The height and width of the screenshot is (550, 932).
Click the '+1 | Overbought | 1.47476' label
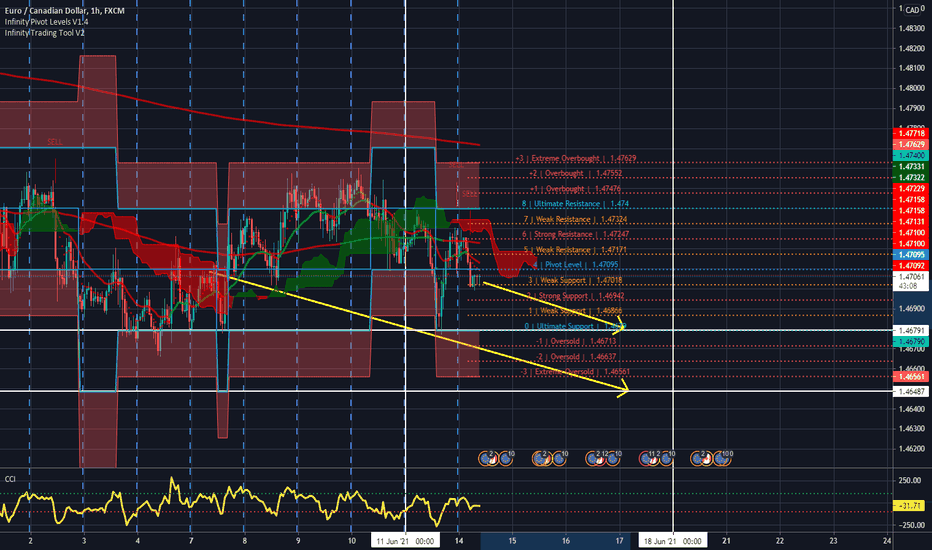pyautogui.click(x=575, y=188)
